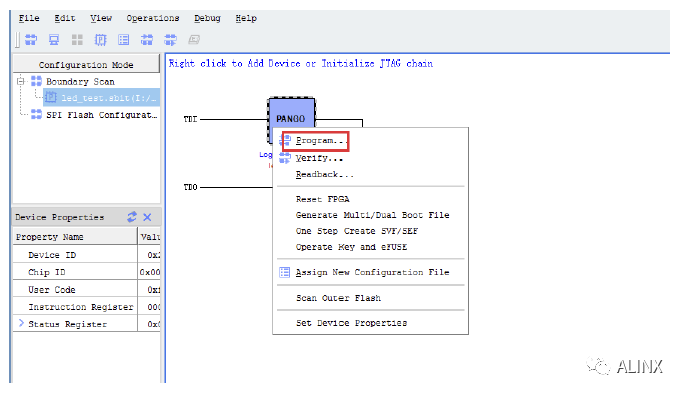This screenshot has height=394, width=684.
Task: Select Scan Outer Flash menu entry
Action: click(x=370, y=298)
